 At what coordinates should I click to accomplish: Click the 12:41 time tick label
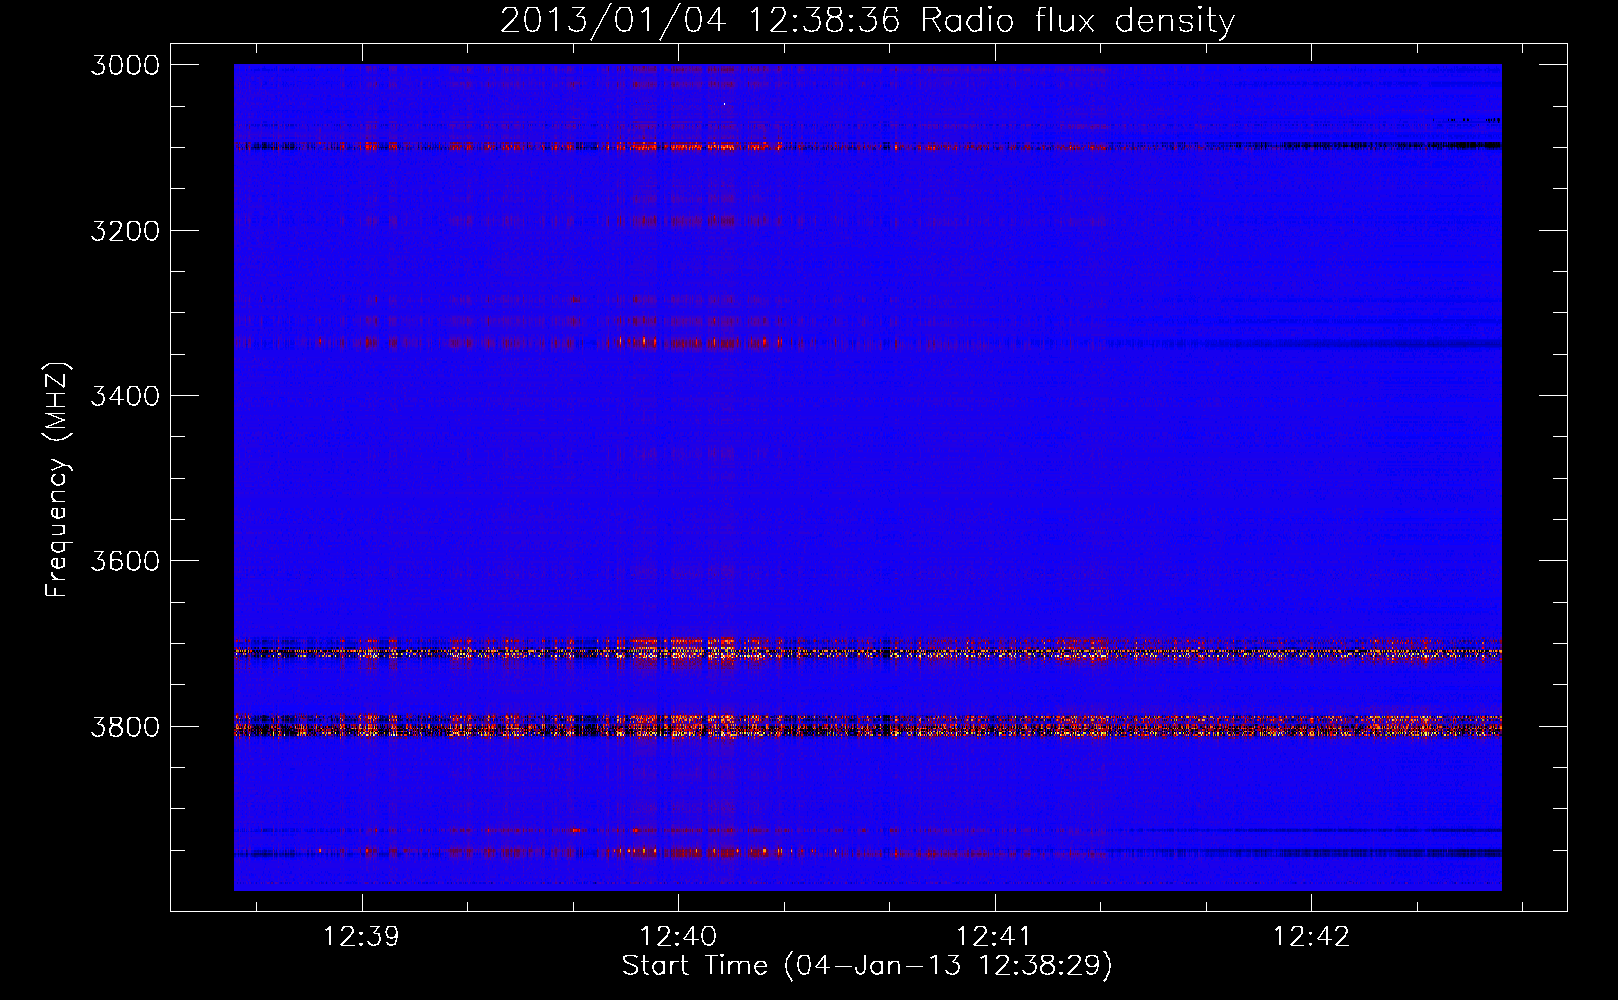tap(994, 936)
